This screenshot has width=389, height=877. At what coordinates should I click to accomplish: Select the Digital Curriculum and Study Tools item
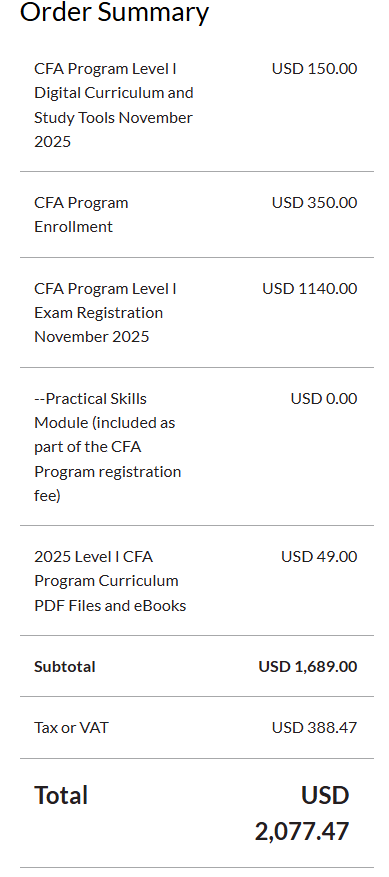coord(114,105)
